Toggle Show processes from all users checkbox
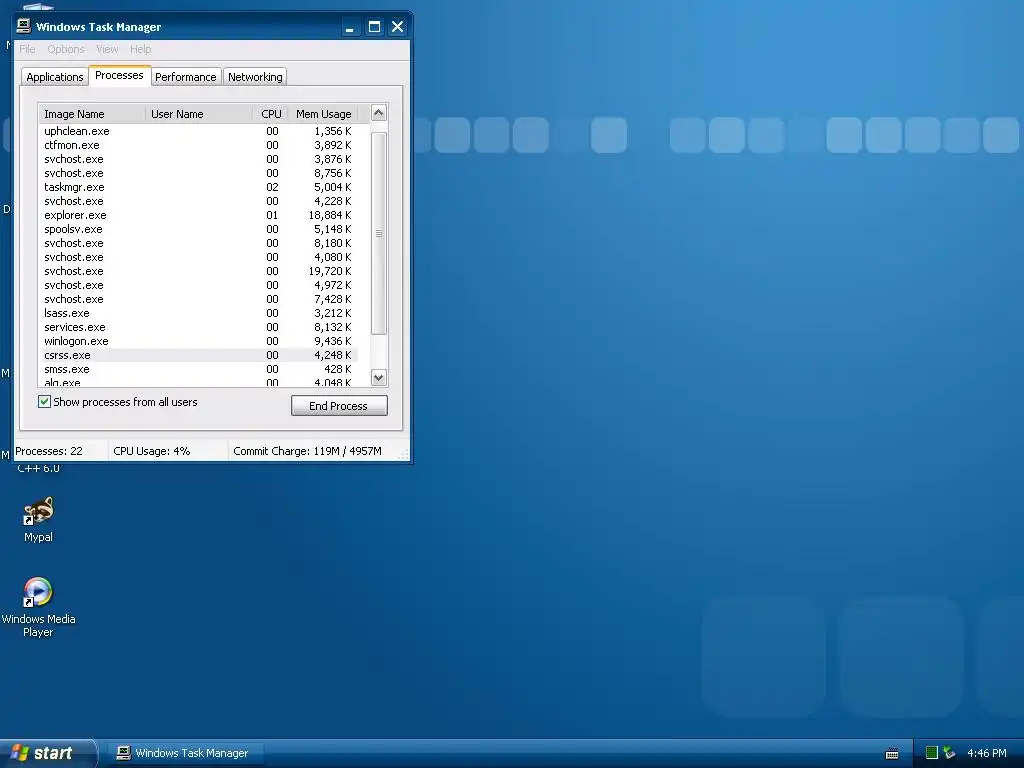Image resolution: width=1024 pixels, height=768 pixels. tap(44, 402)
